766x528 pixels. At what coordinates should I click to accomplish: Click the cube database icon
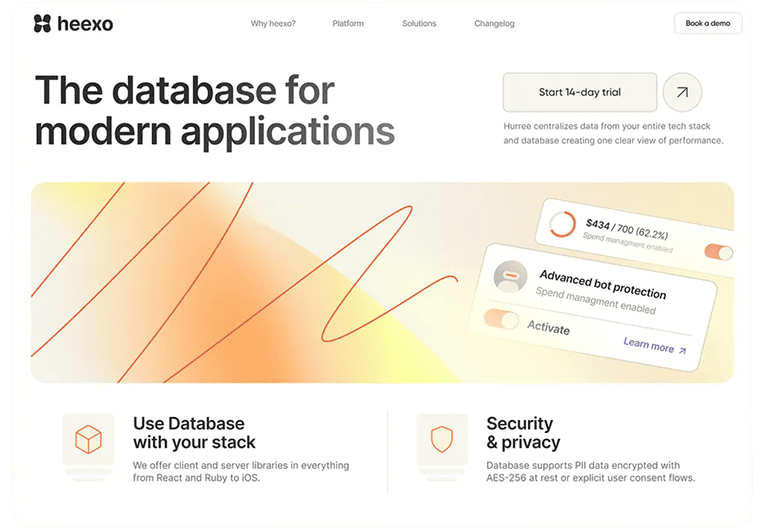click(x=88, y=439)
